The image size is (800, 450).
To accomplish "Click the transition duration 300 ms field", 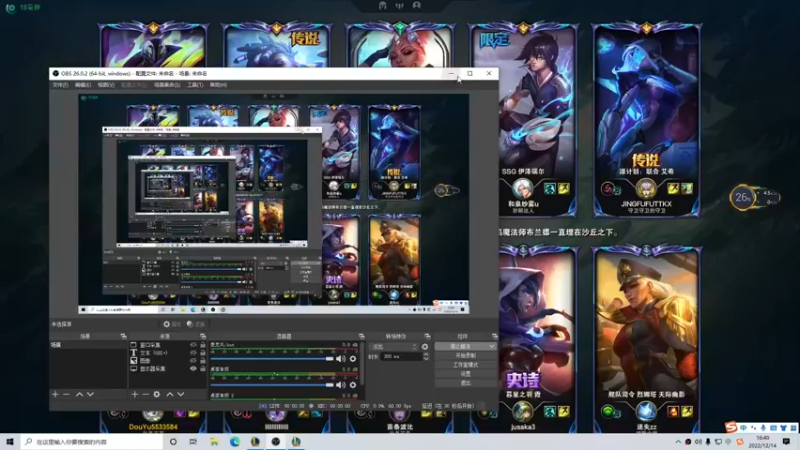I will [402, 356].
